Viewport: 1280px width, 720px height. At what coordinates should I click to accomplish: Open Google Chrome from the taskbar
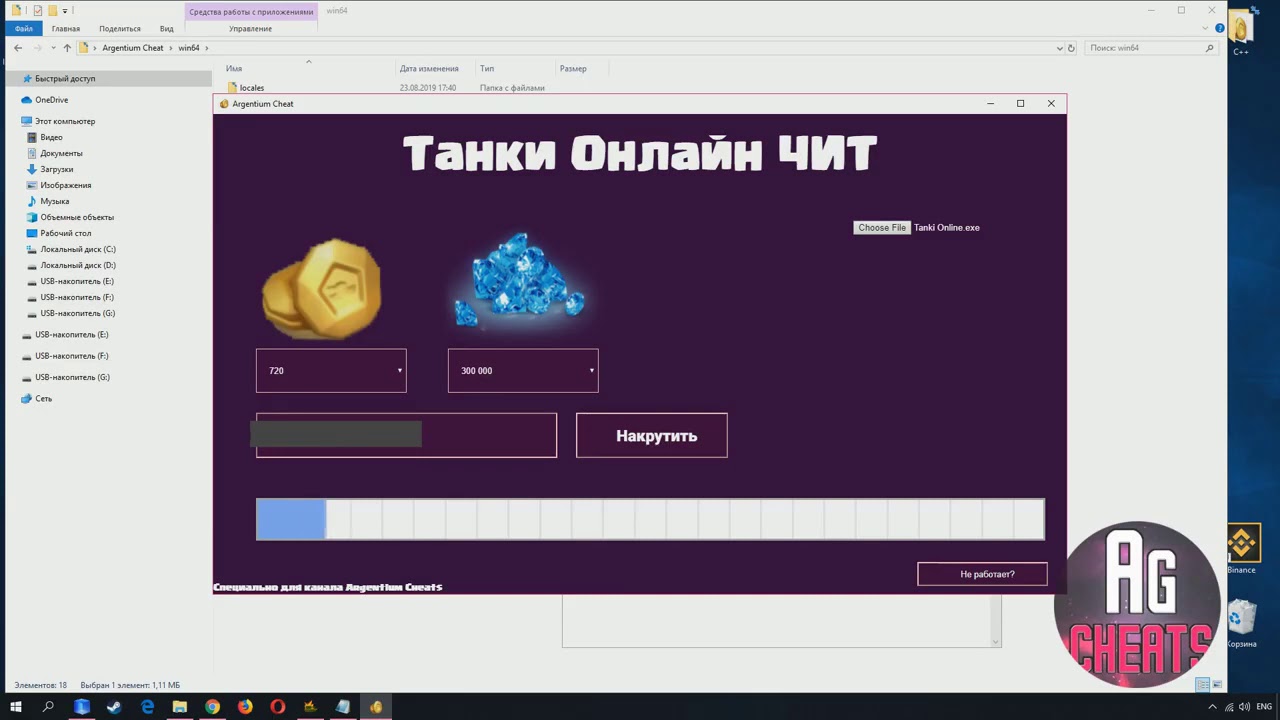click(x=212, y=707)
